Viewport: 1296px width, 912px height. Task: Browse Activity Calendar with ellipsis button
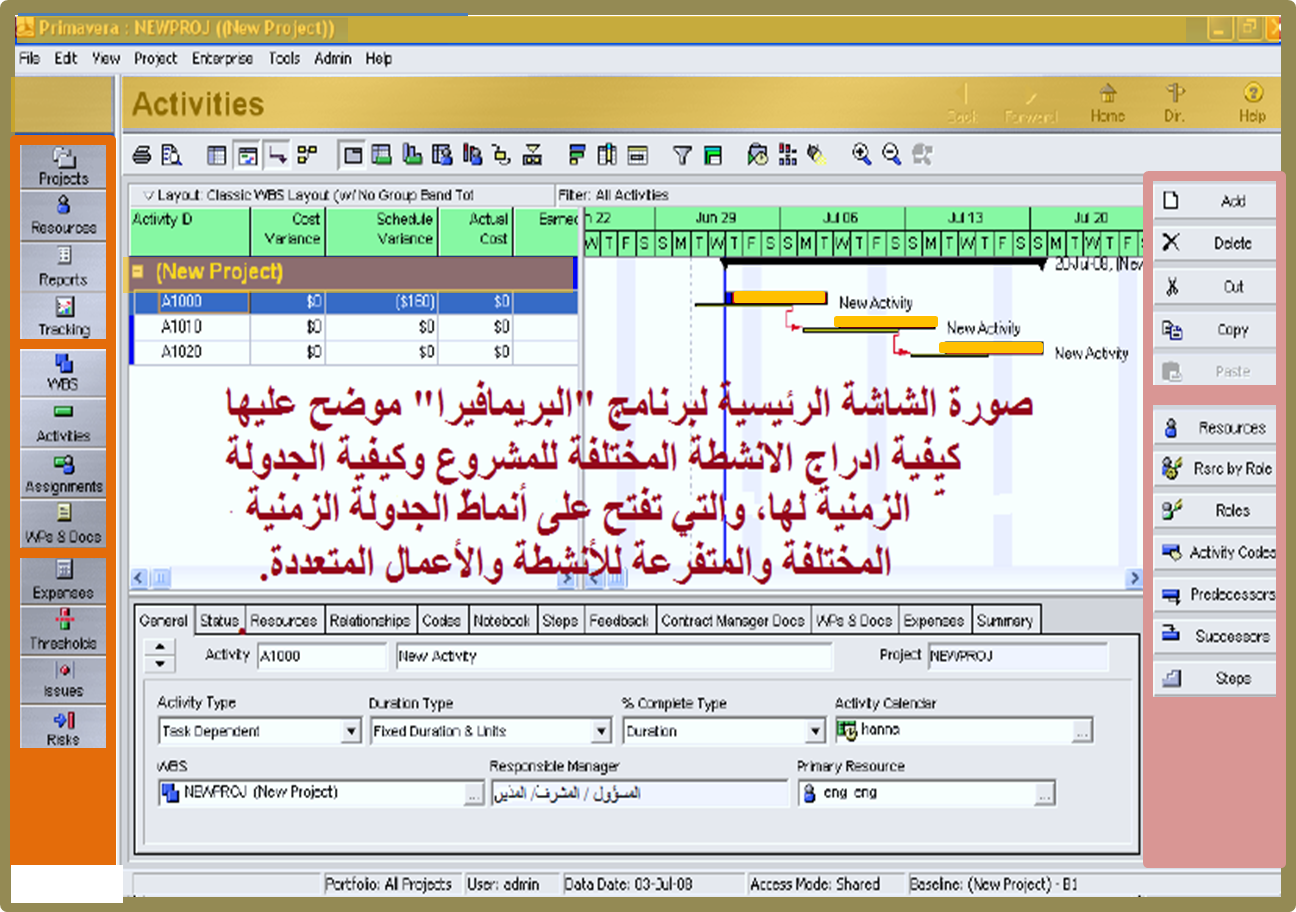[1081, 733]
